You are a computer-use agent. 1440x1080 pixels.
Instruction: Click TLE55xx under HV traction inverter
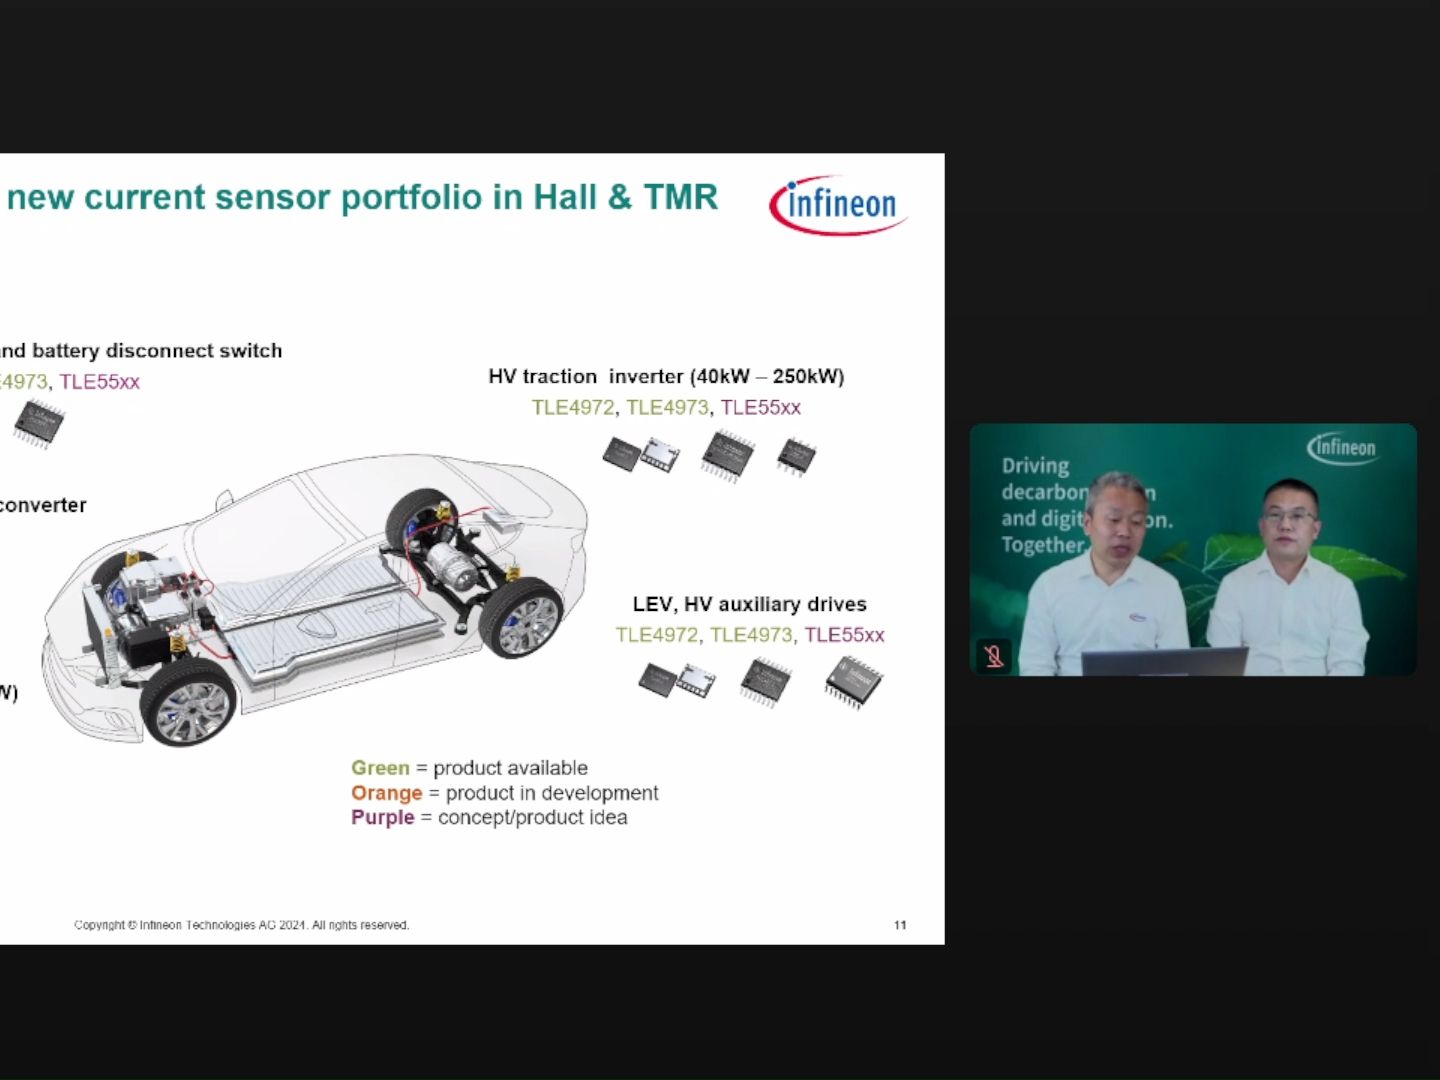(x=761, y=407)
